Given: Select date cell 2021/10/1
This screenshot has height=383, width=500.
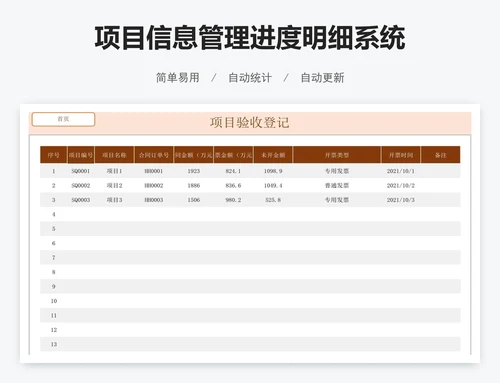Looking at the screenshot, I should [401, 171].
